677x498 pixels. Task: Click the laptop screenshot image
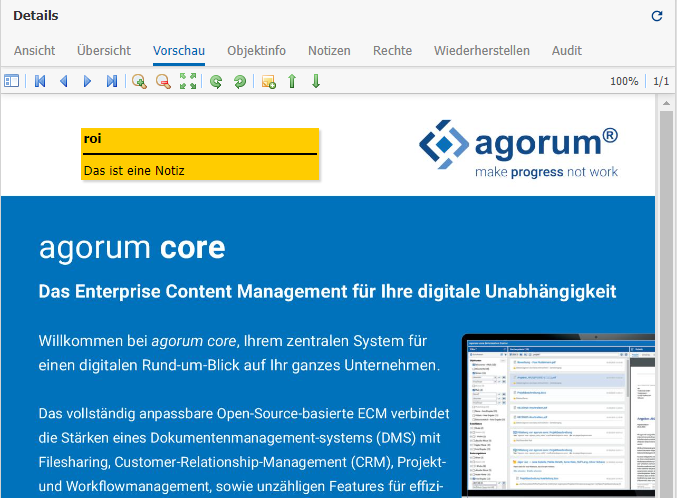coord(558,416)
